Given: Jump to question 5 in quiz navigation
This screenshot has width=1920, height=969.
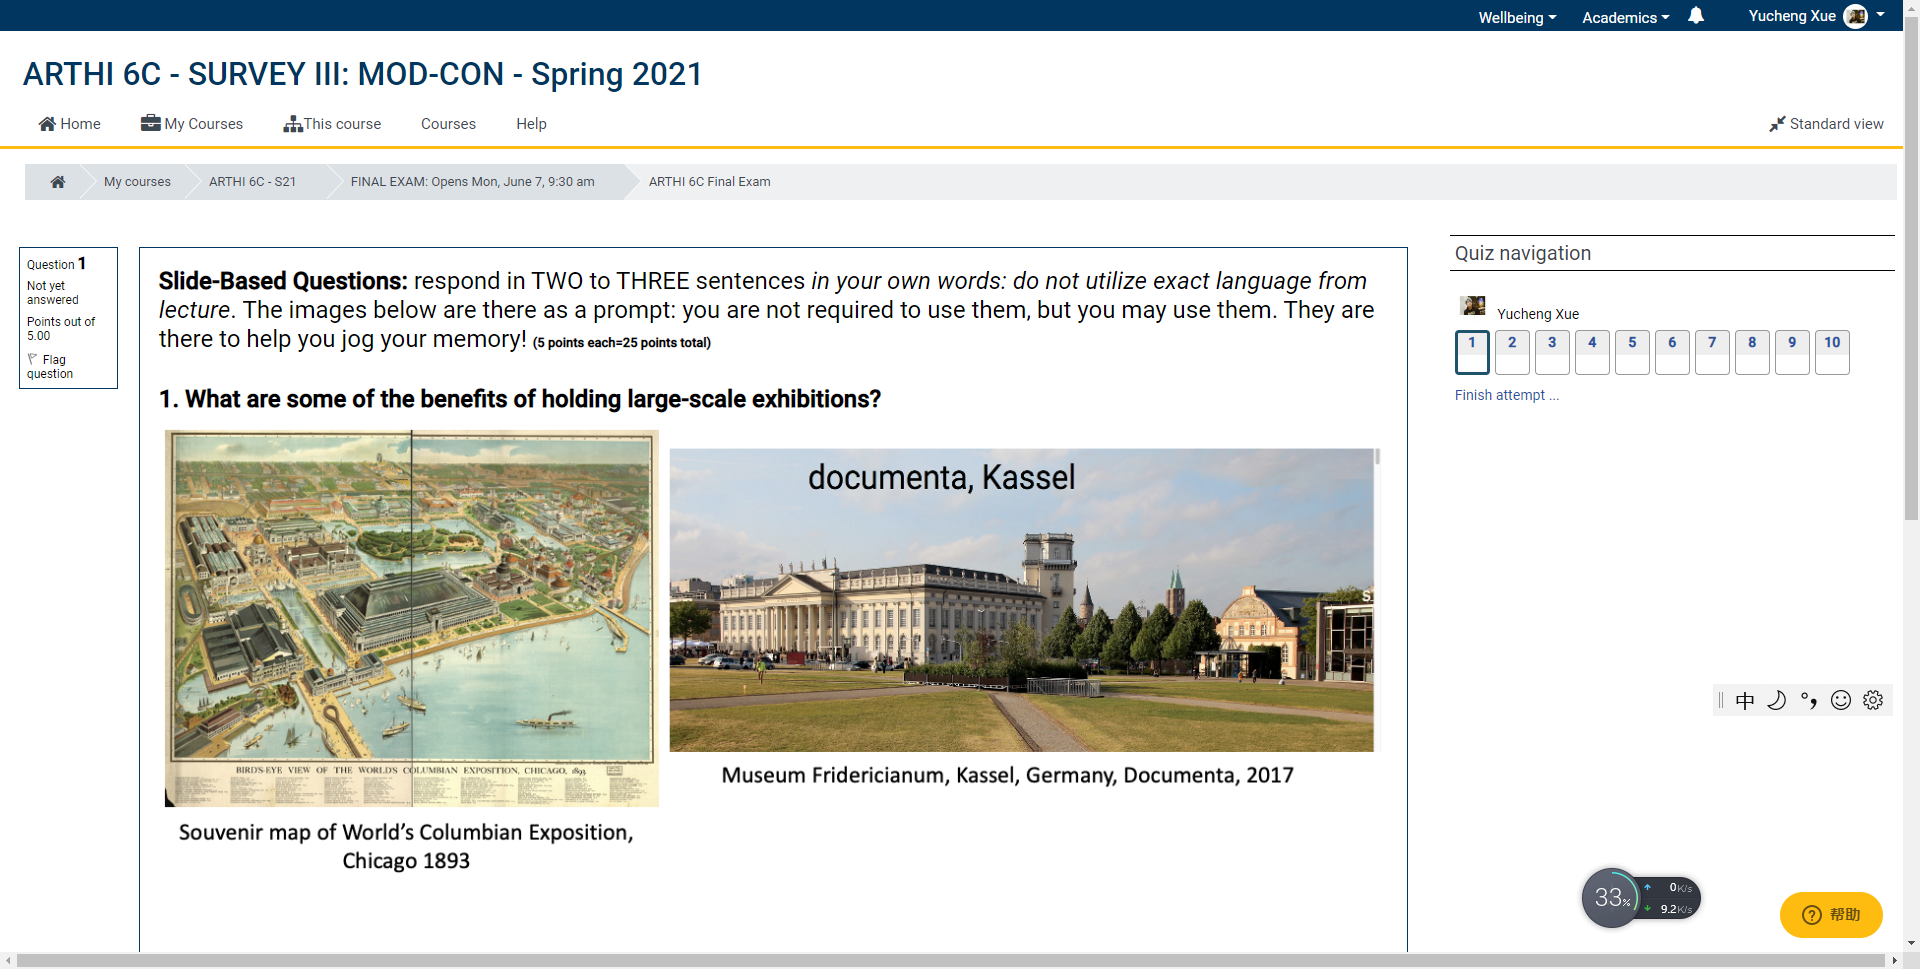Looking at the screenshot, I should 1632,352.
